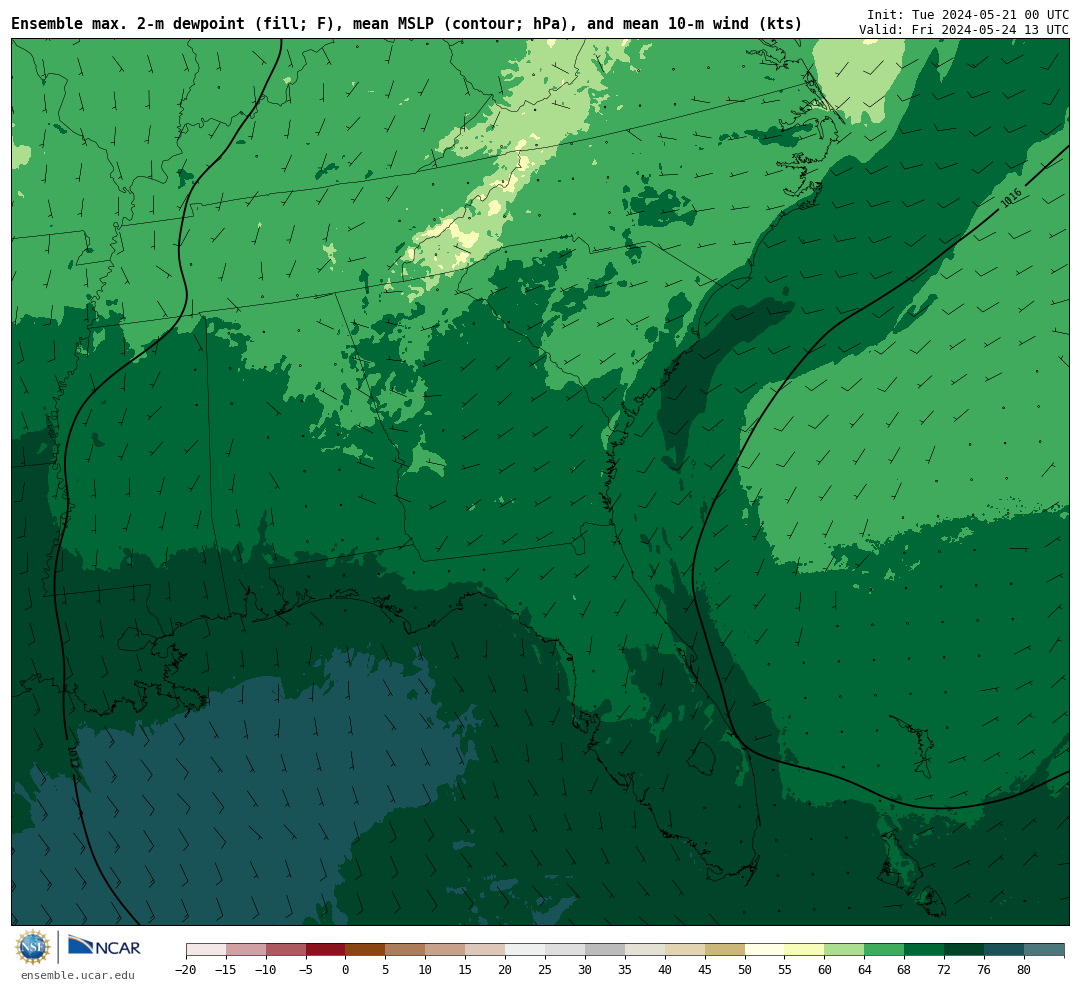Click the colorbar label 0
This screenshot has width=1080, height=988.
(346, 969)
